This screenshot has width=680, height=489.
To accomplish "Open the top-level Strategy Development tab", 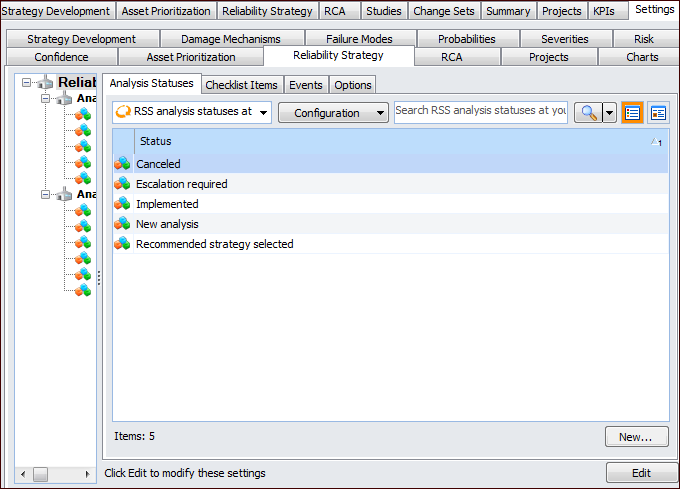I will [x=56, y=11].
